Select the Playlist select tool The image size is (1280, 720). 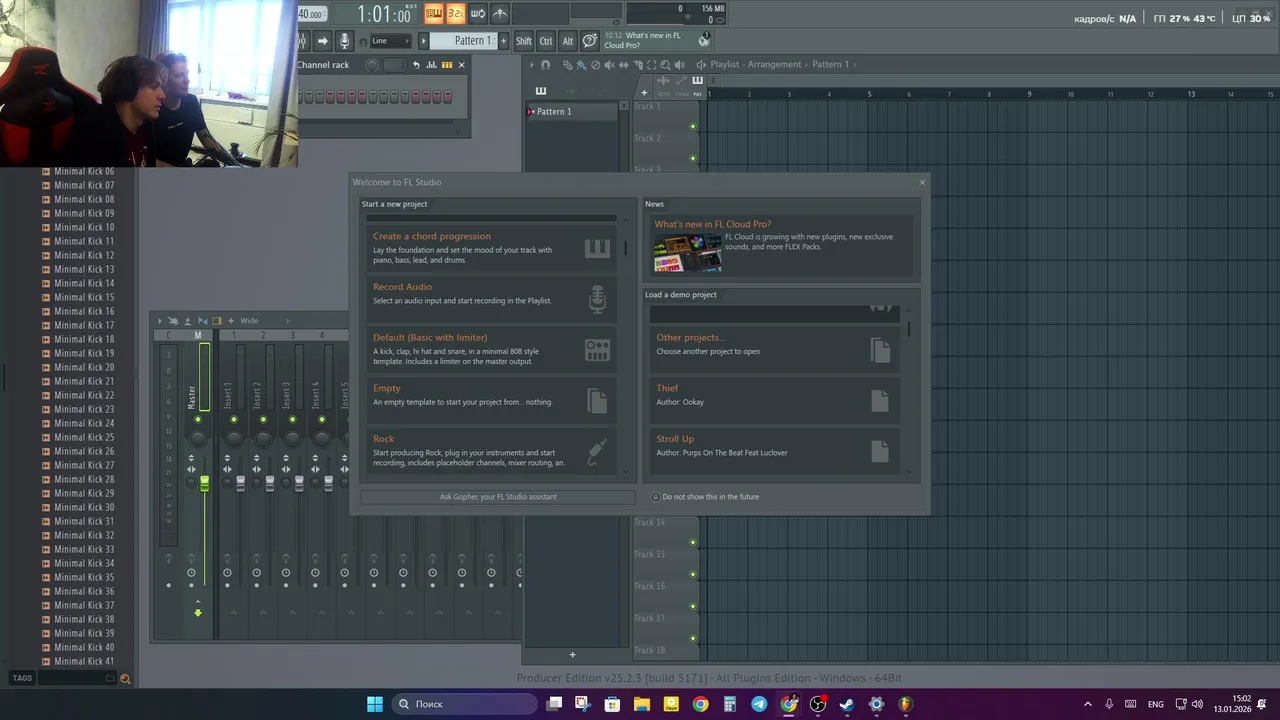(x=651, y=65)
